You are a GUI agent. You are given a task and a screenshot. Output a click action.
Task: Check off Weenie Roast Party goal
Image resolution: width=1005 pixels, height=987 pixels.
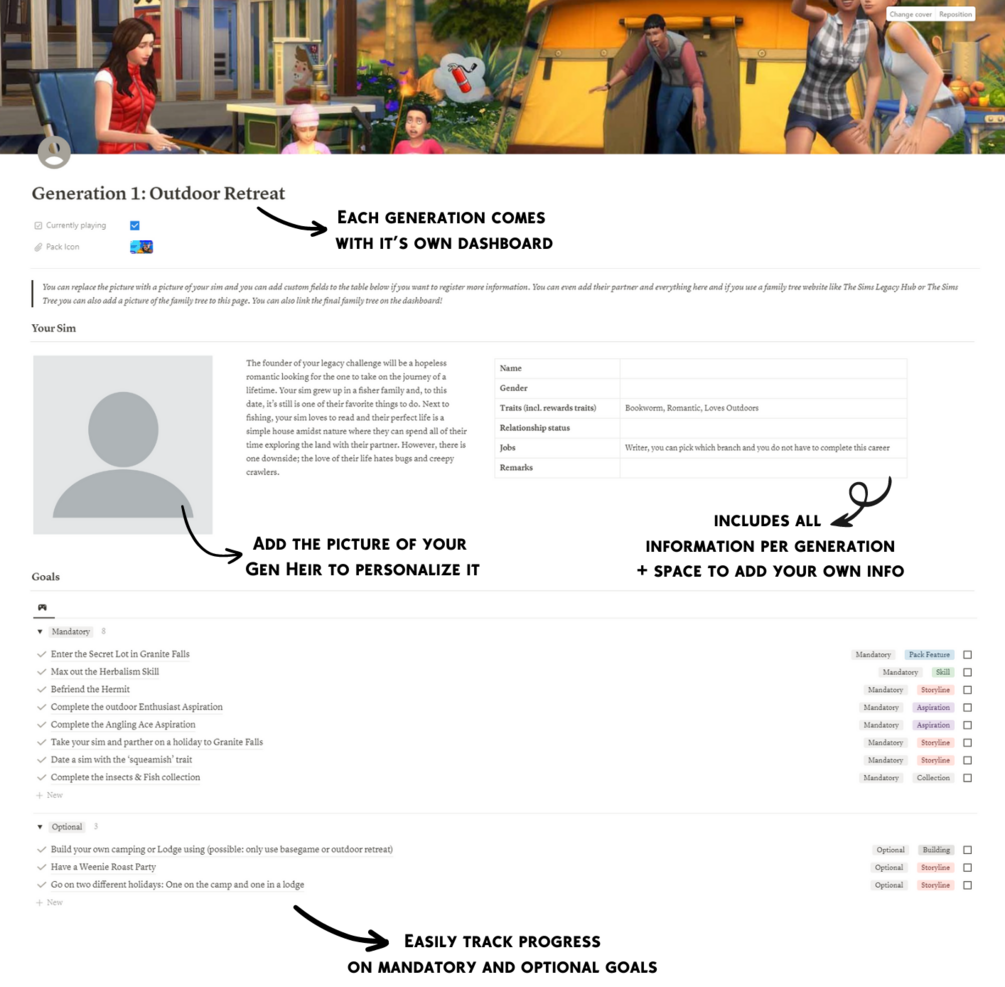tap(967, 868)
